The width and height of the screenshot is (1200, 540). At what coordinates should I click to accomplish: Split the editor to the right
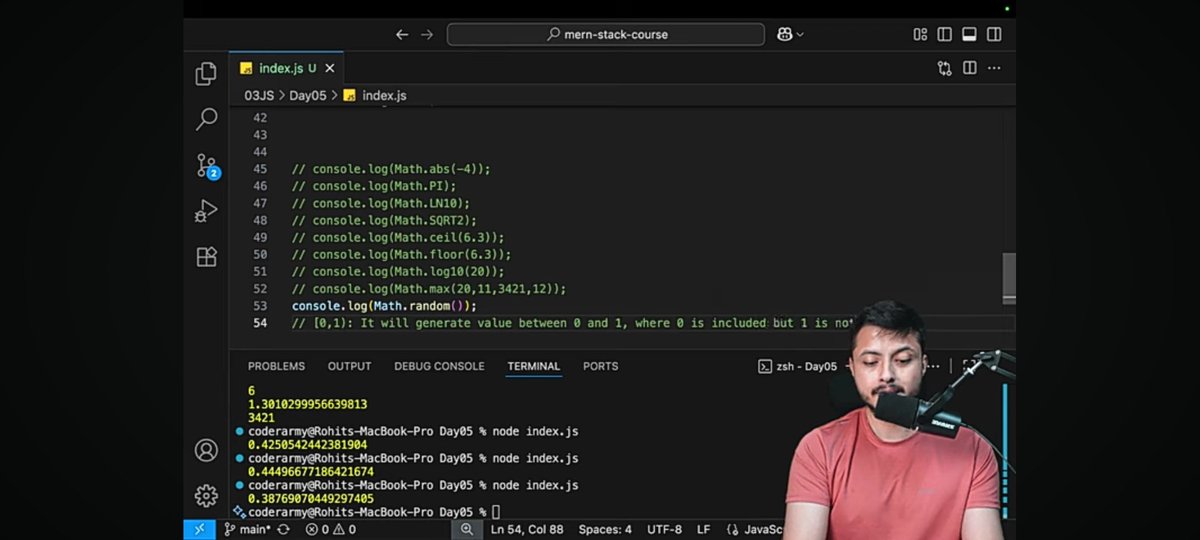tap(969, 68)
